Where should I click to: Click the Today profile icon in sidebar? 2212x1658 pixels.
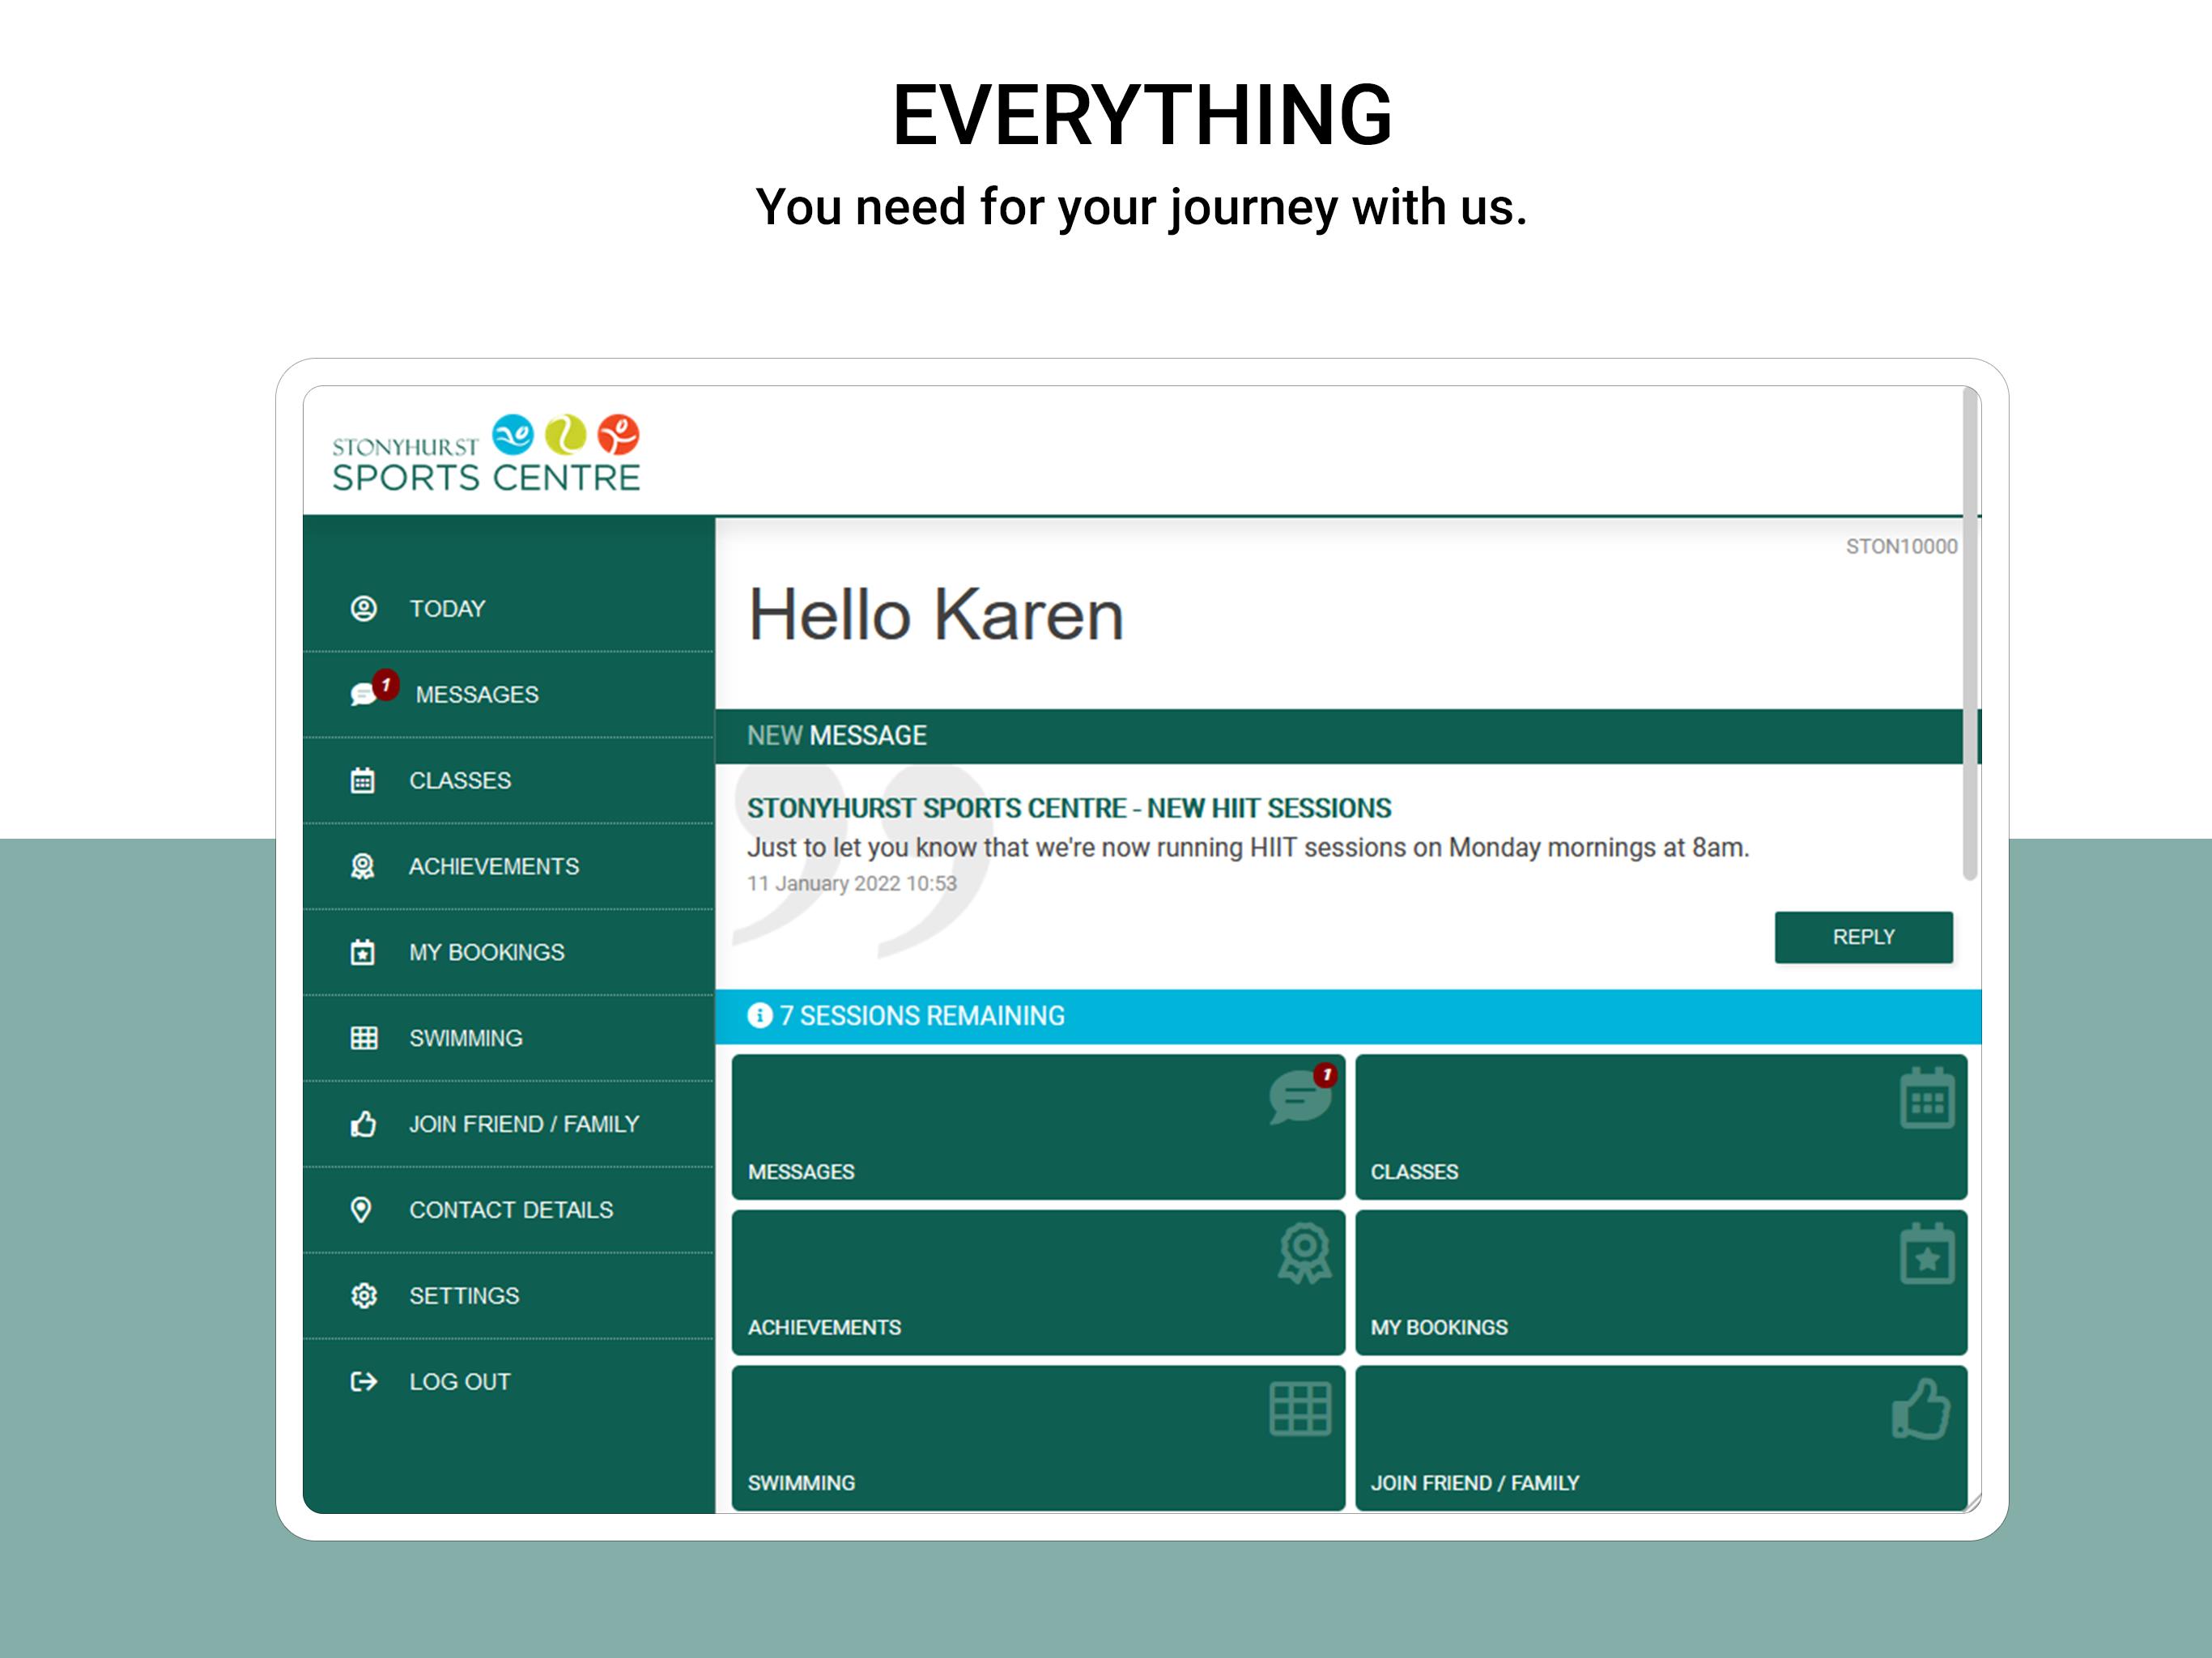[364, 608]
